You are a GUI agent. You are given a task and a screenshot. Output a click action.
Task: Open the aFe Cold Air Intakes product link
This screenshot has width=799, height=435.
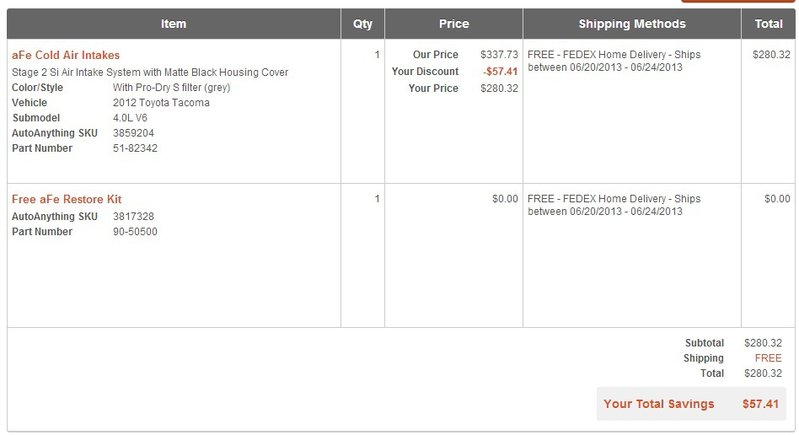66,55
